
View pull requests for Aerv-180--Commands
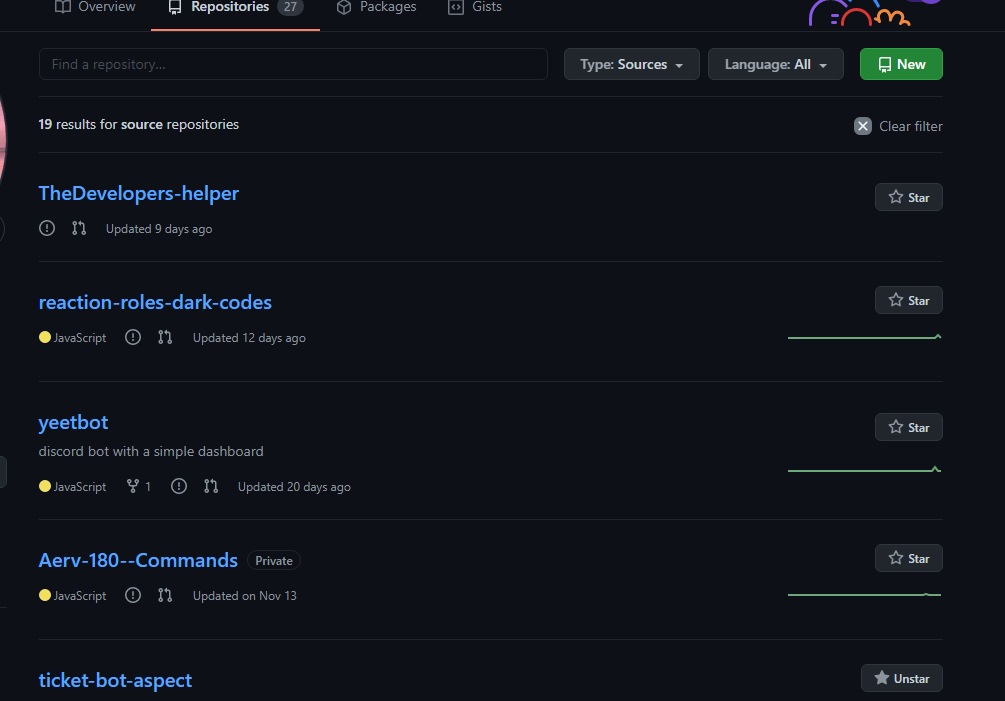165,595
